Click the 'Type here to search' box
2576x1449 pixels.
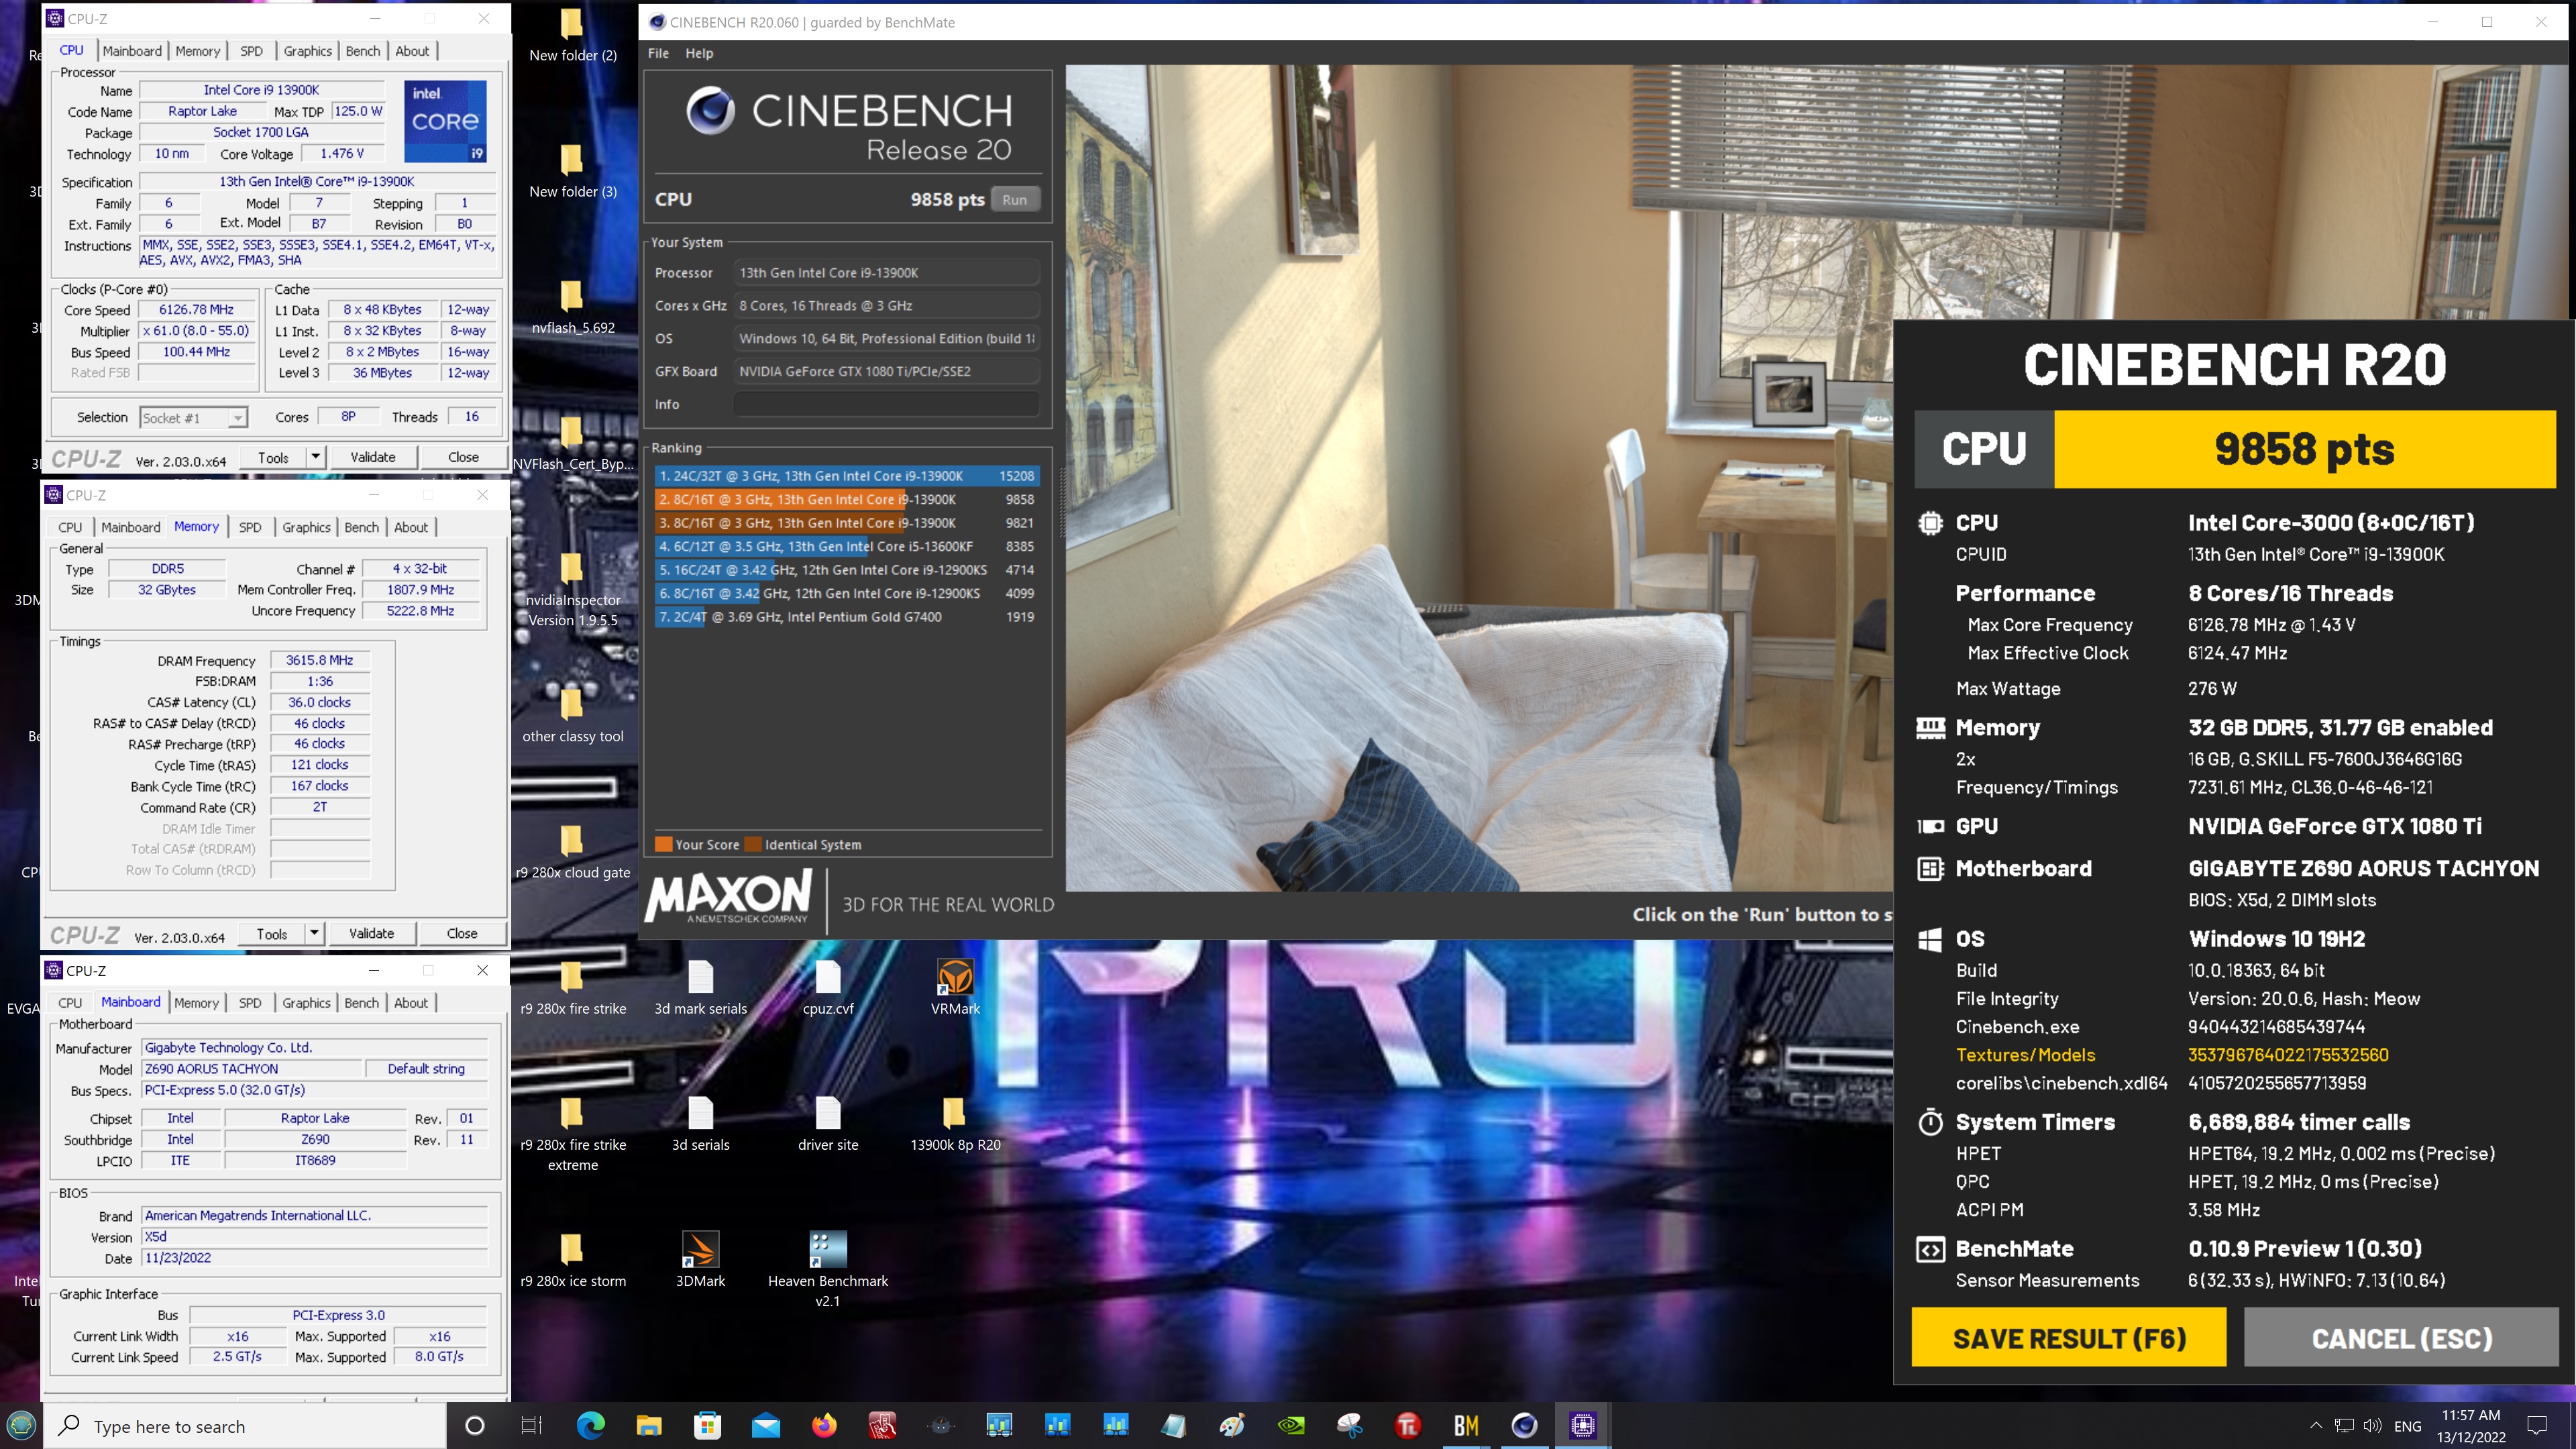(245, 1426)
